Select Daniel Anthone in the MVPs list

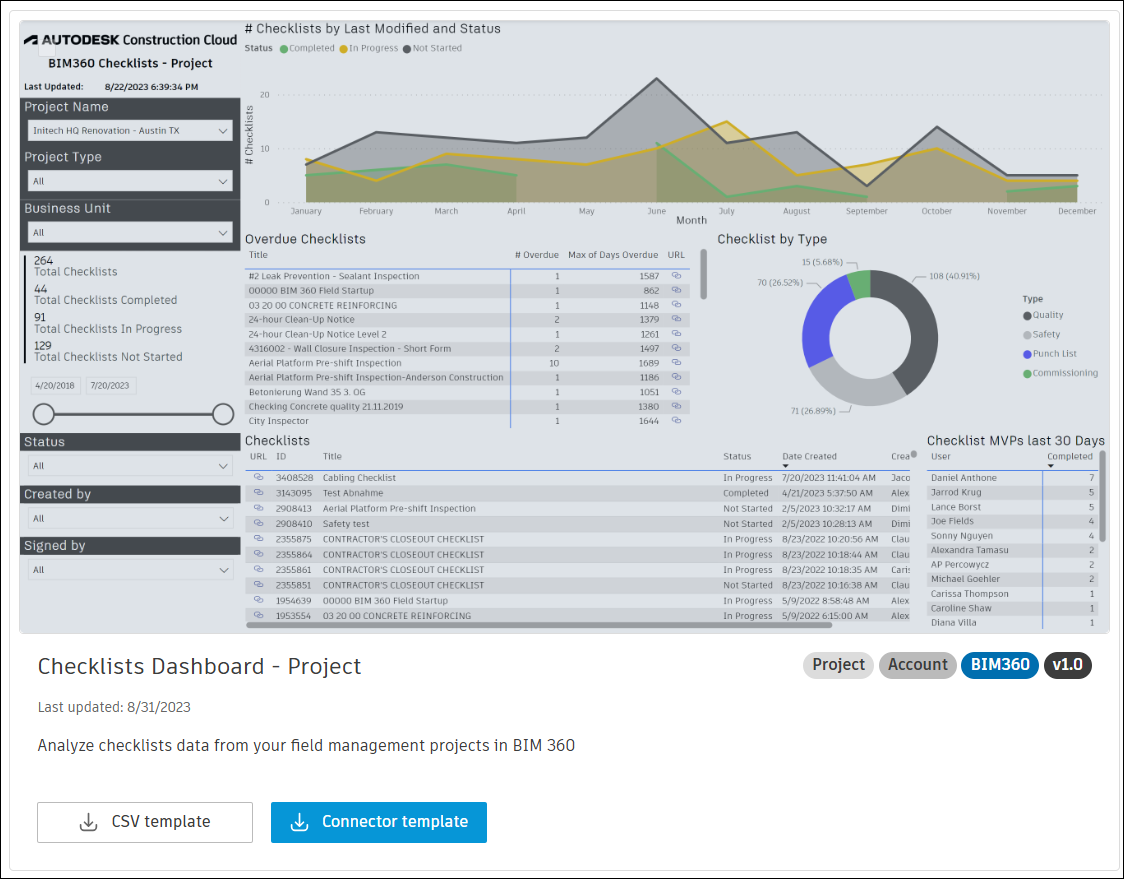pyautogui.click(x=963, y=477)
